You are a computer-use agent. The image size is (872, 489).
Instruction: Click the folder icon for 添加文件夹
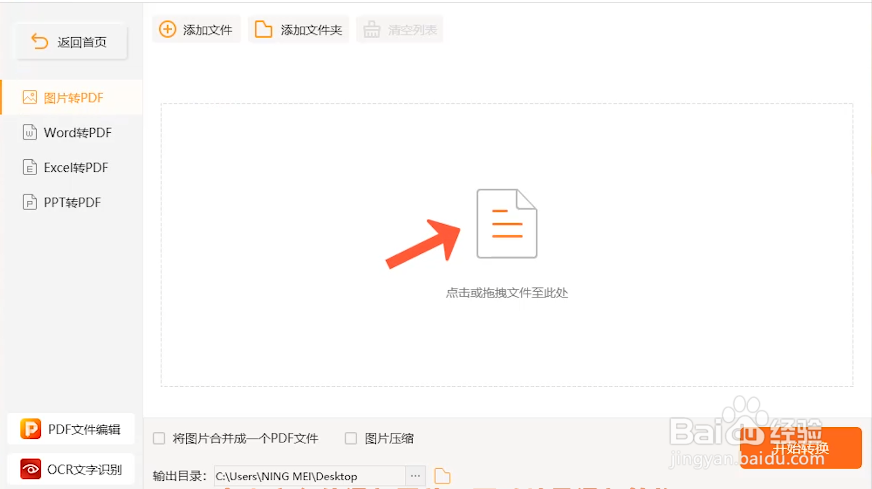click(x=263, y=29)
